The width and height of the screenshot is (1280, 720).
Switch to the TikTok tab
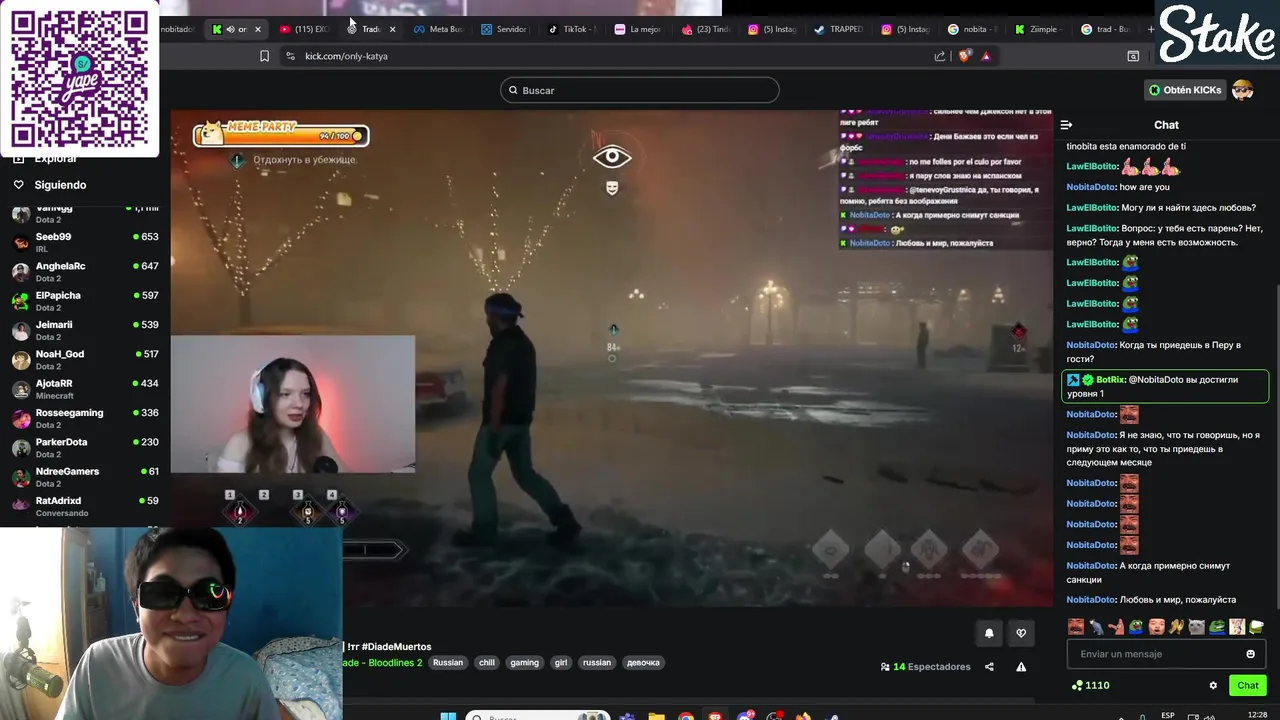pos(571,29)
